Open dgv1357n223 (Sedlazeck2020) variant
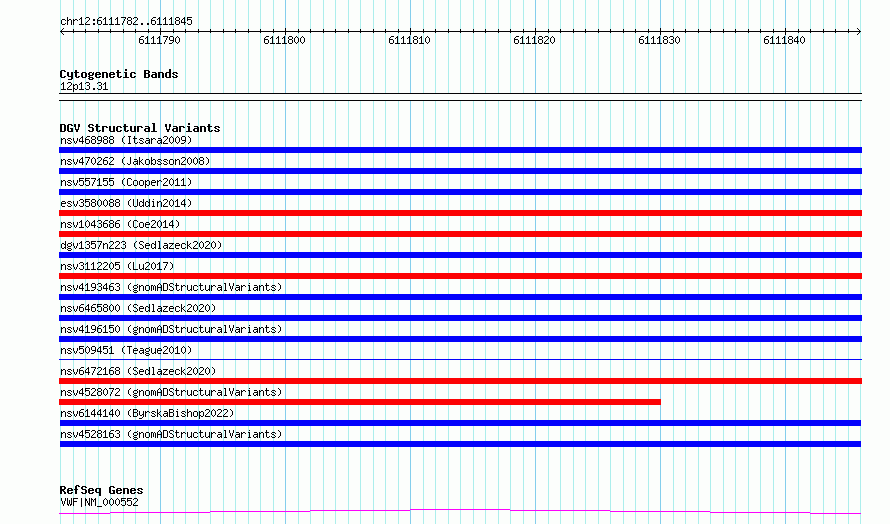Image resolution: width=890 pixels, height=524 pixels. tap(141, 245)
